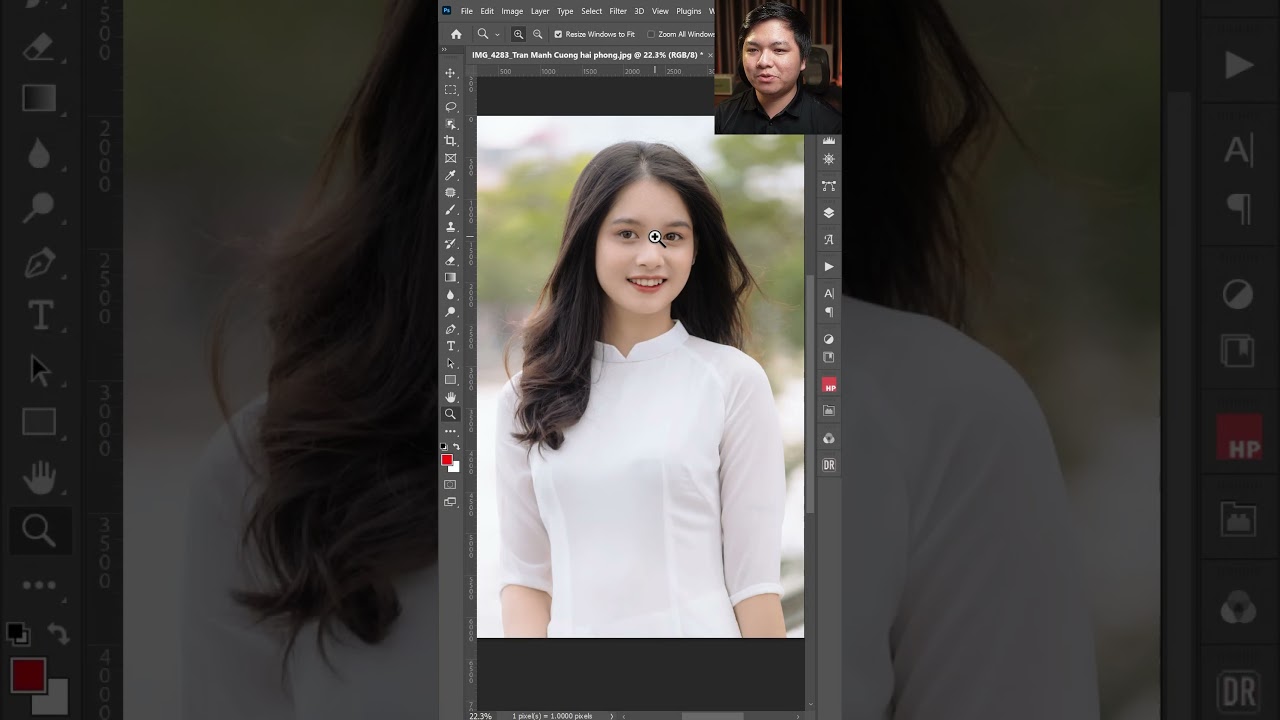Image resolution: width=1280 pixels, height=720 pixels.
Task: Expand the status bar info arrow
Action: [x=612, y=716]
